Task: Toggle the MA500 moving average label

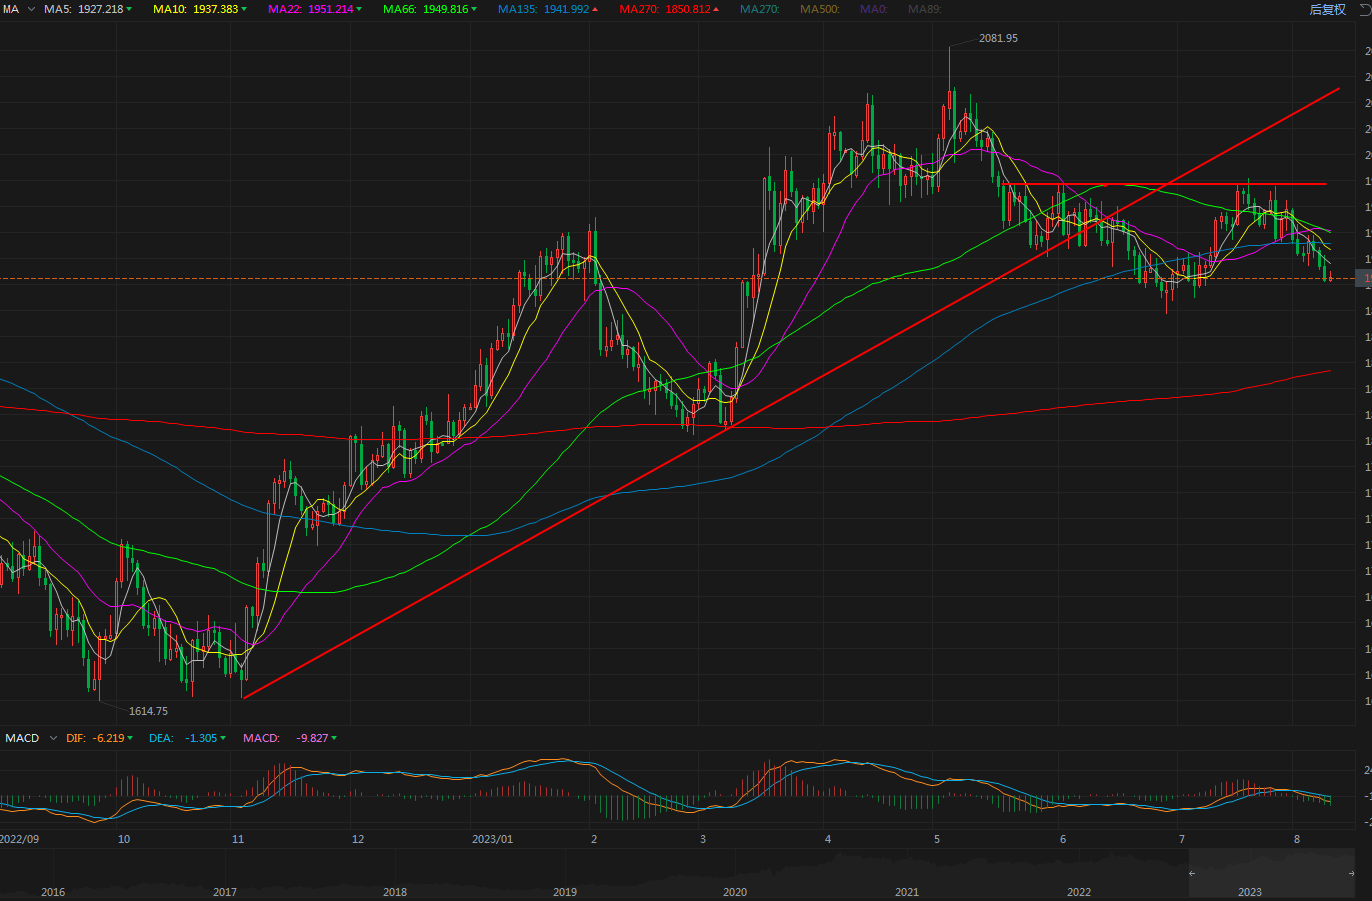Action: (x=819, y=9)
